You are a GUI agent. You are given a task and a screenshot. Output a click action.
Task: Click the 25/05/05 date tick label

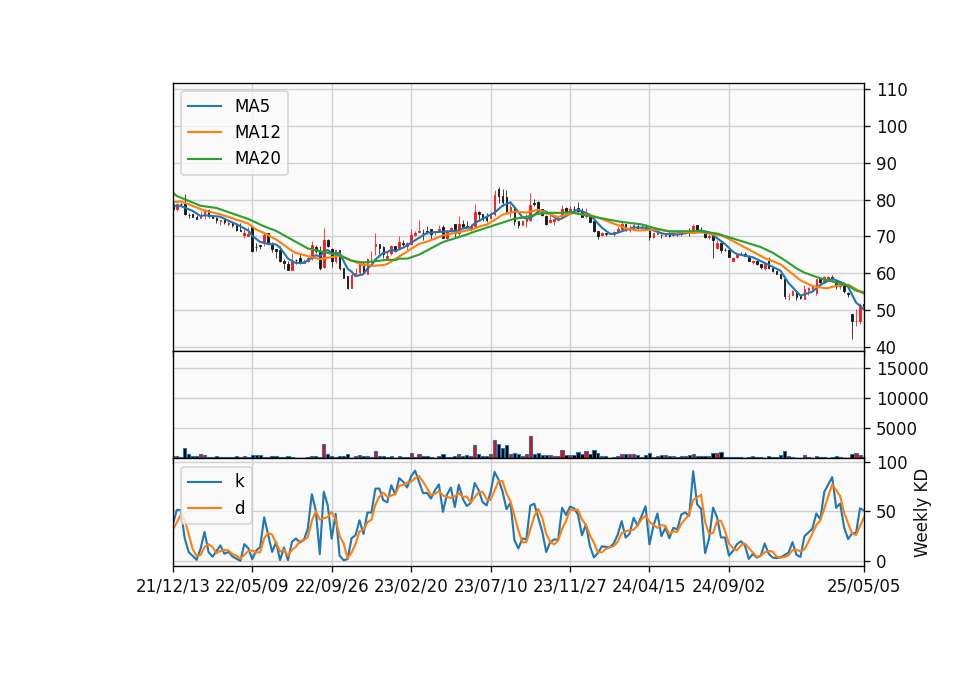(x=864, y=586)
